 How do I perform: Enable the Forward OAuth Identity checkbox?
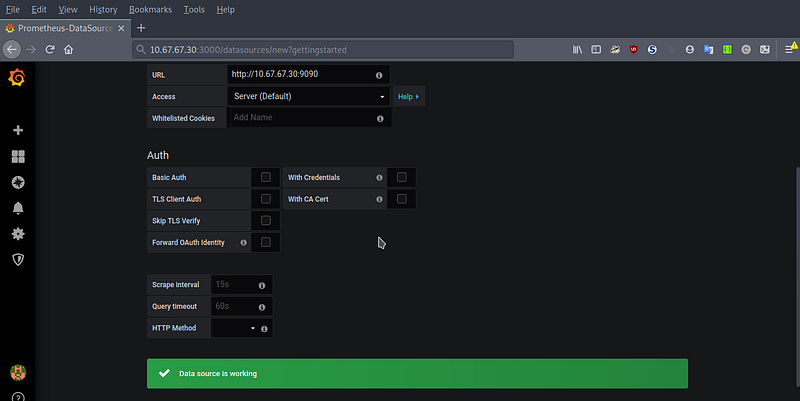(266, 242)
